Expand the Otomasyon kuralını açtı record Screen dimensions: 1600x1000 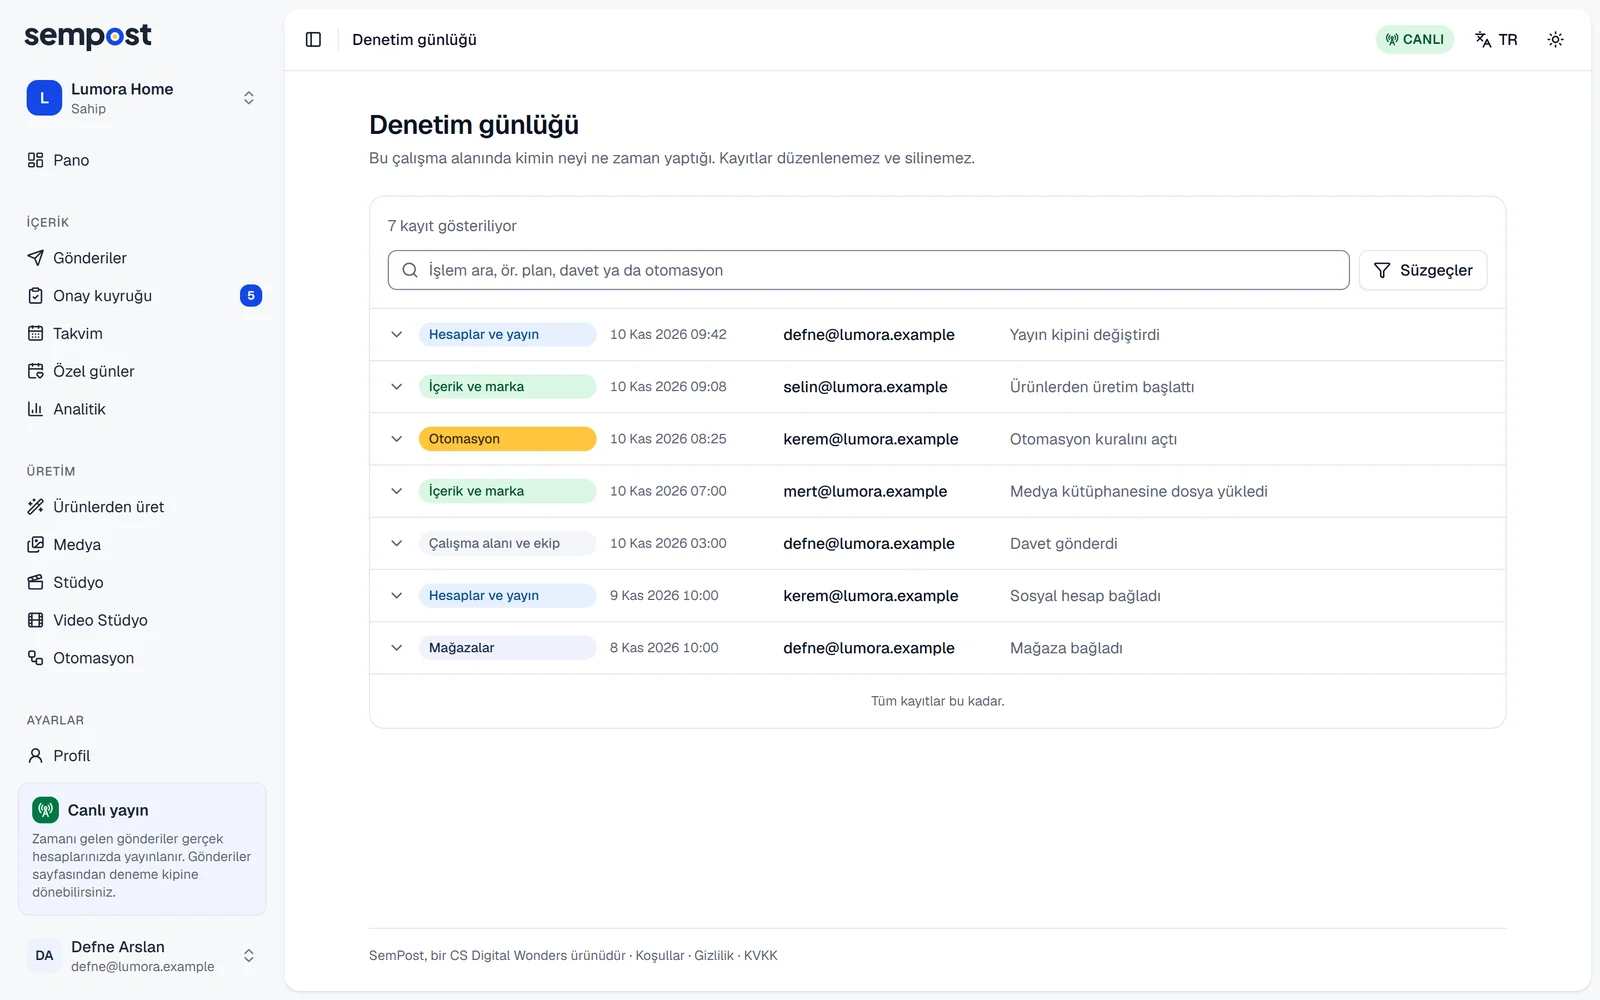pyautogui.click(x=397, y=439)
